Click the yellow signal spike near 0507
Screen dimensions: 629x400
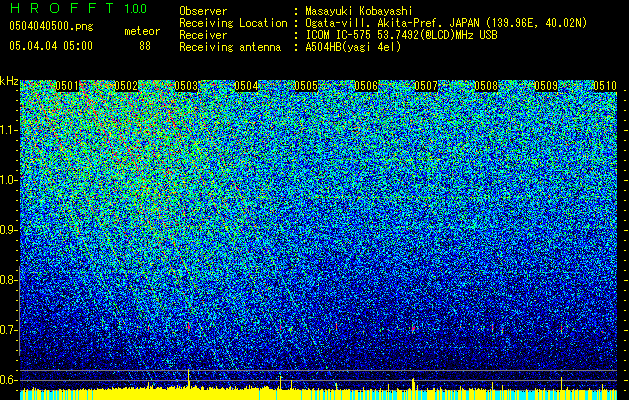413,384
